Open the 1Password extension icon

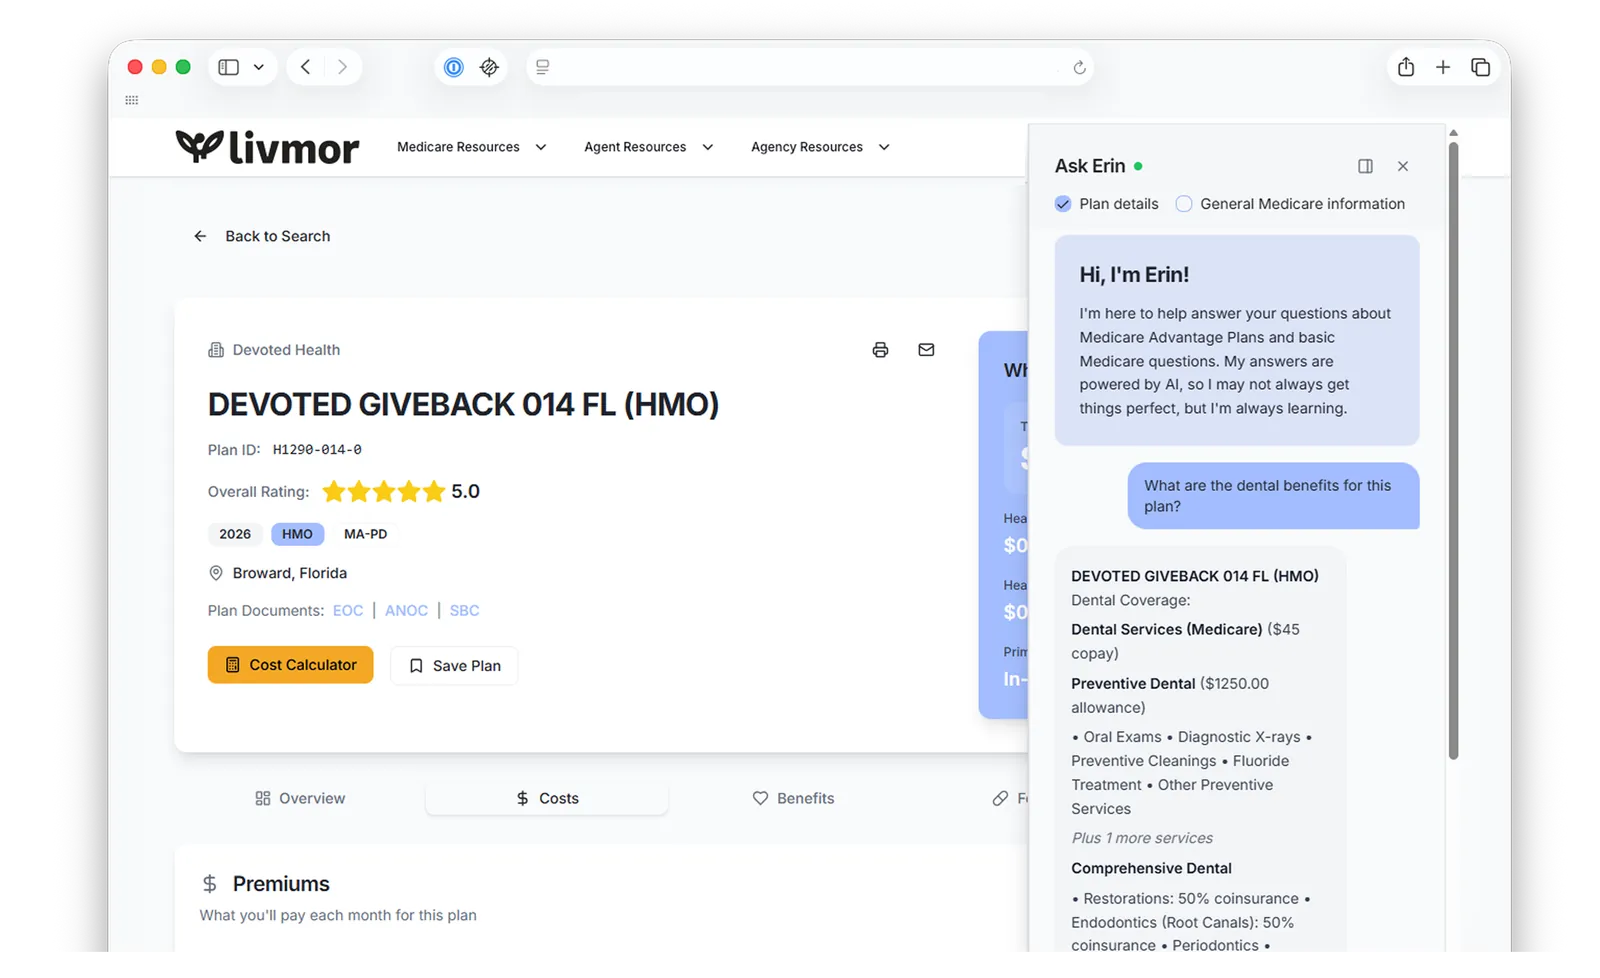tap(454, 67)
